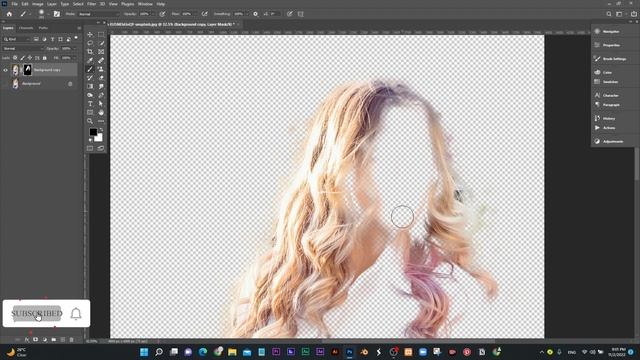Open the File menu
The image size is (640, 360).
(x=15, y=4)
